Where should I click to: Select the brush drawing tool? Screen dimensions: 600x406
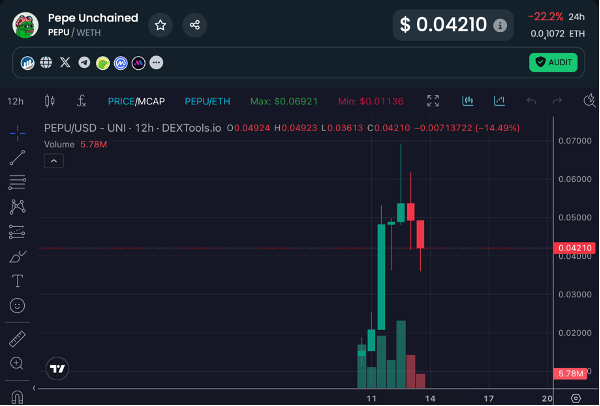[x=17, y=257]
